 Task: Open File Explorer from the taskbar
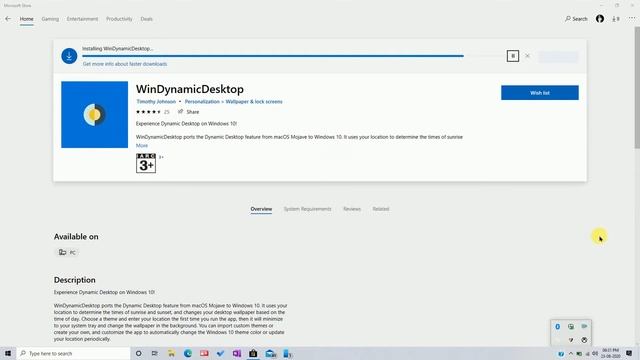pyautogui.click(x=171, y=353)
